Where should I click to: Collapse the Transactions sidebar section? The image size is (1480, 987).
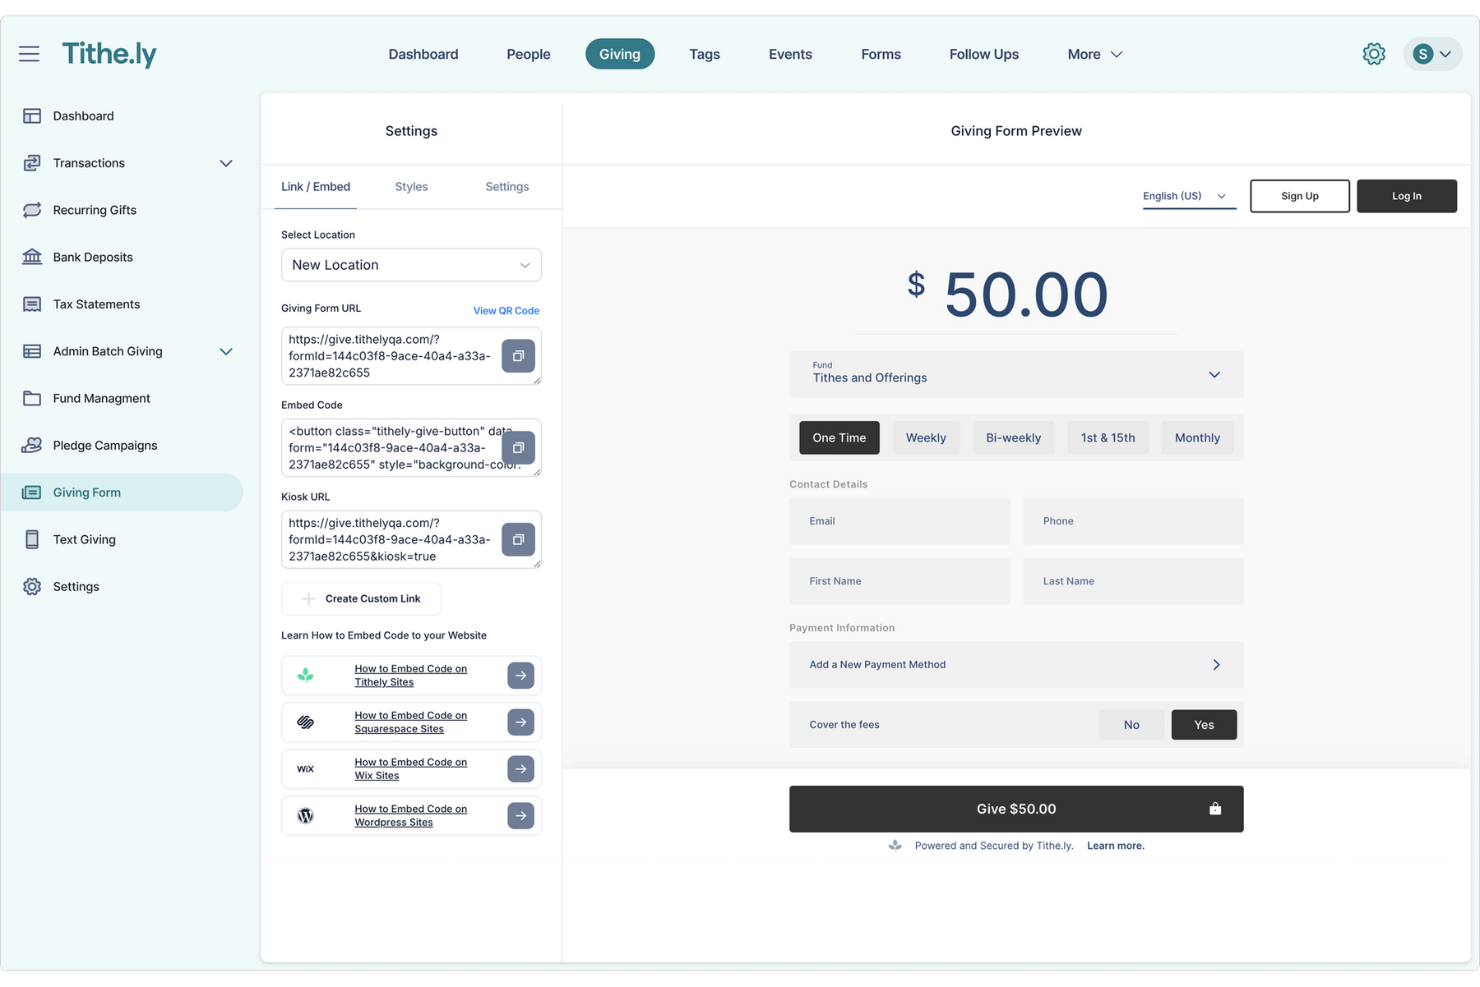pyautogui.click(x=226, y=163)
